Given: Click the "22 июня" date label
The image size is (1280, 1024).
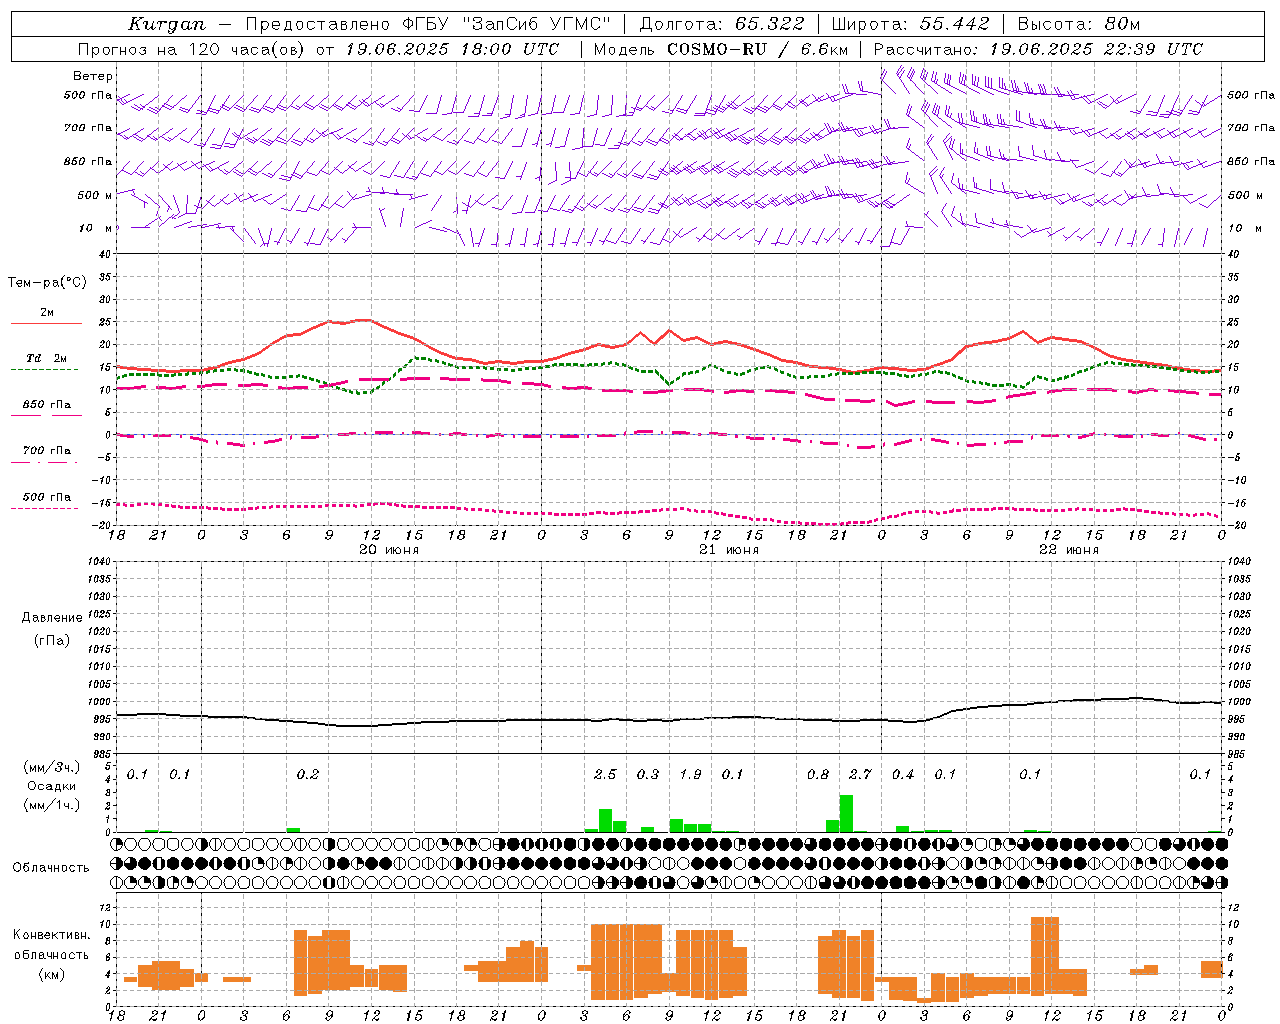Looking at the screenshot, I should [1069, 550].
